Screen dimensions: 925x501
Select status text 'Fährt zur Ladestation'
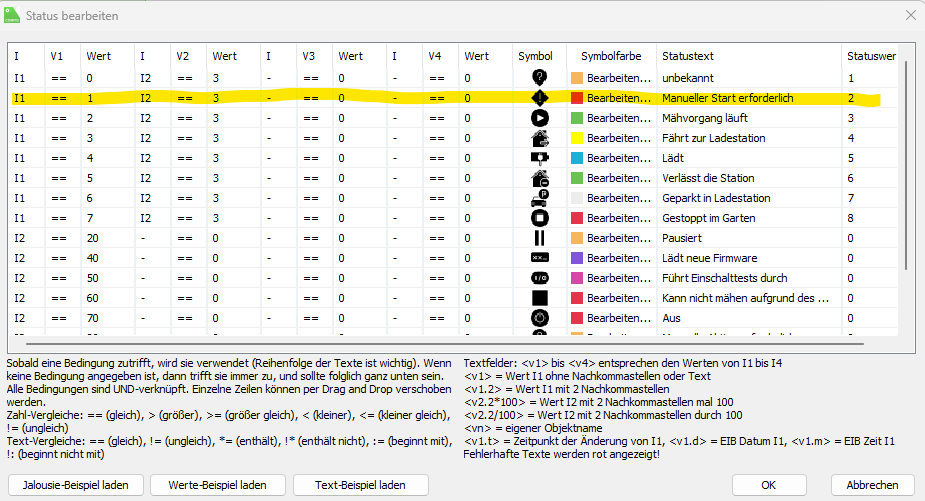pyautogui.click(x=713, y=138)
